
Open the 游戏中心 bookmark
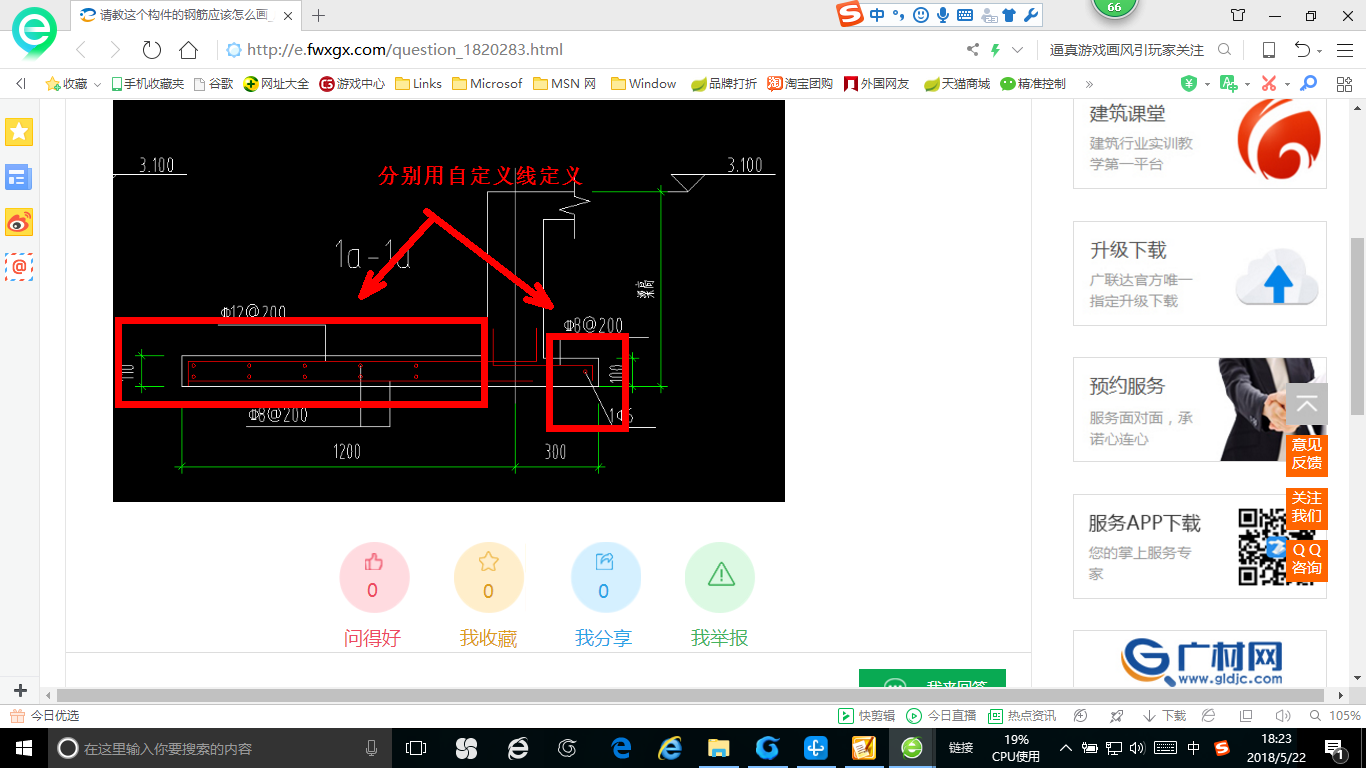(x=352, y=84)
